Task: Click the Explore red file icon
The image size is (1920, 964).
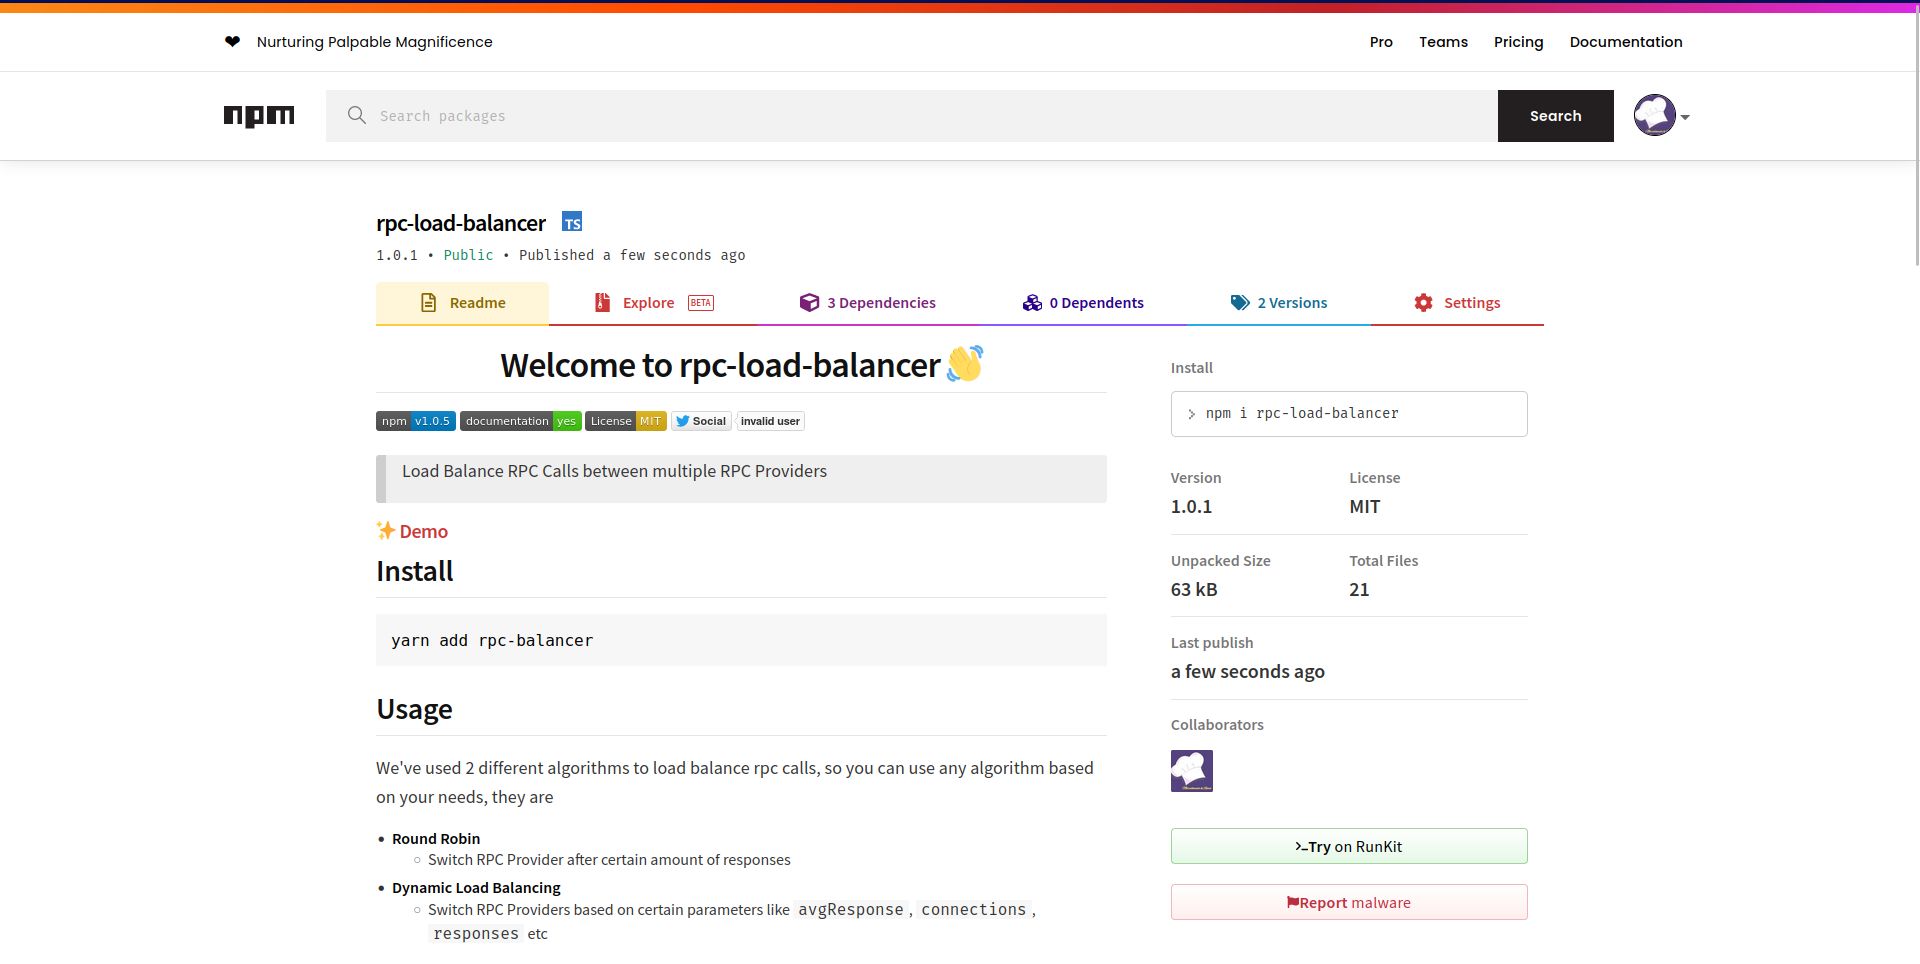Action: click(x=602, y=303)
